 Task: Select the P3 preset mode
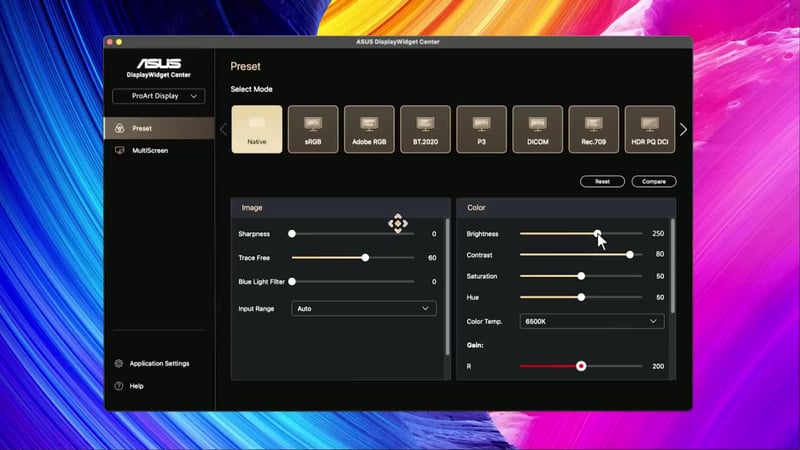[x=481, y=129]
